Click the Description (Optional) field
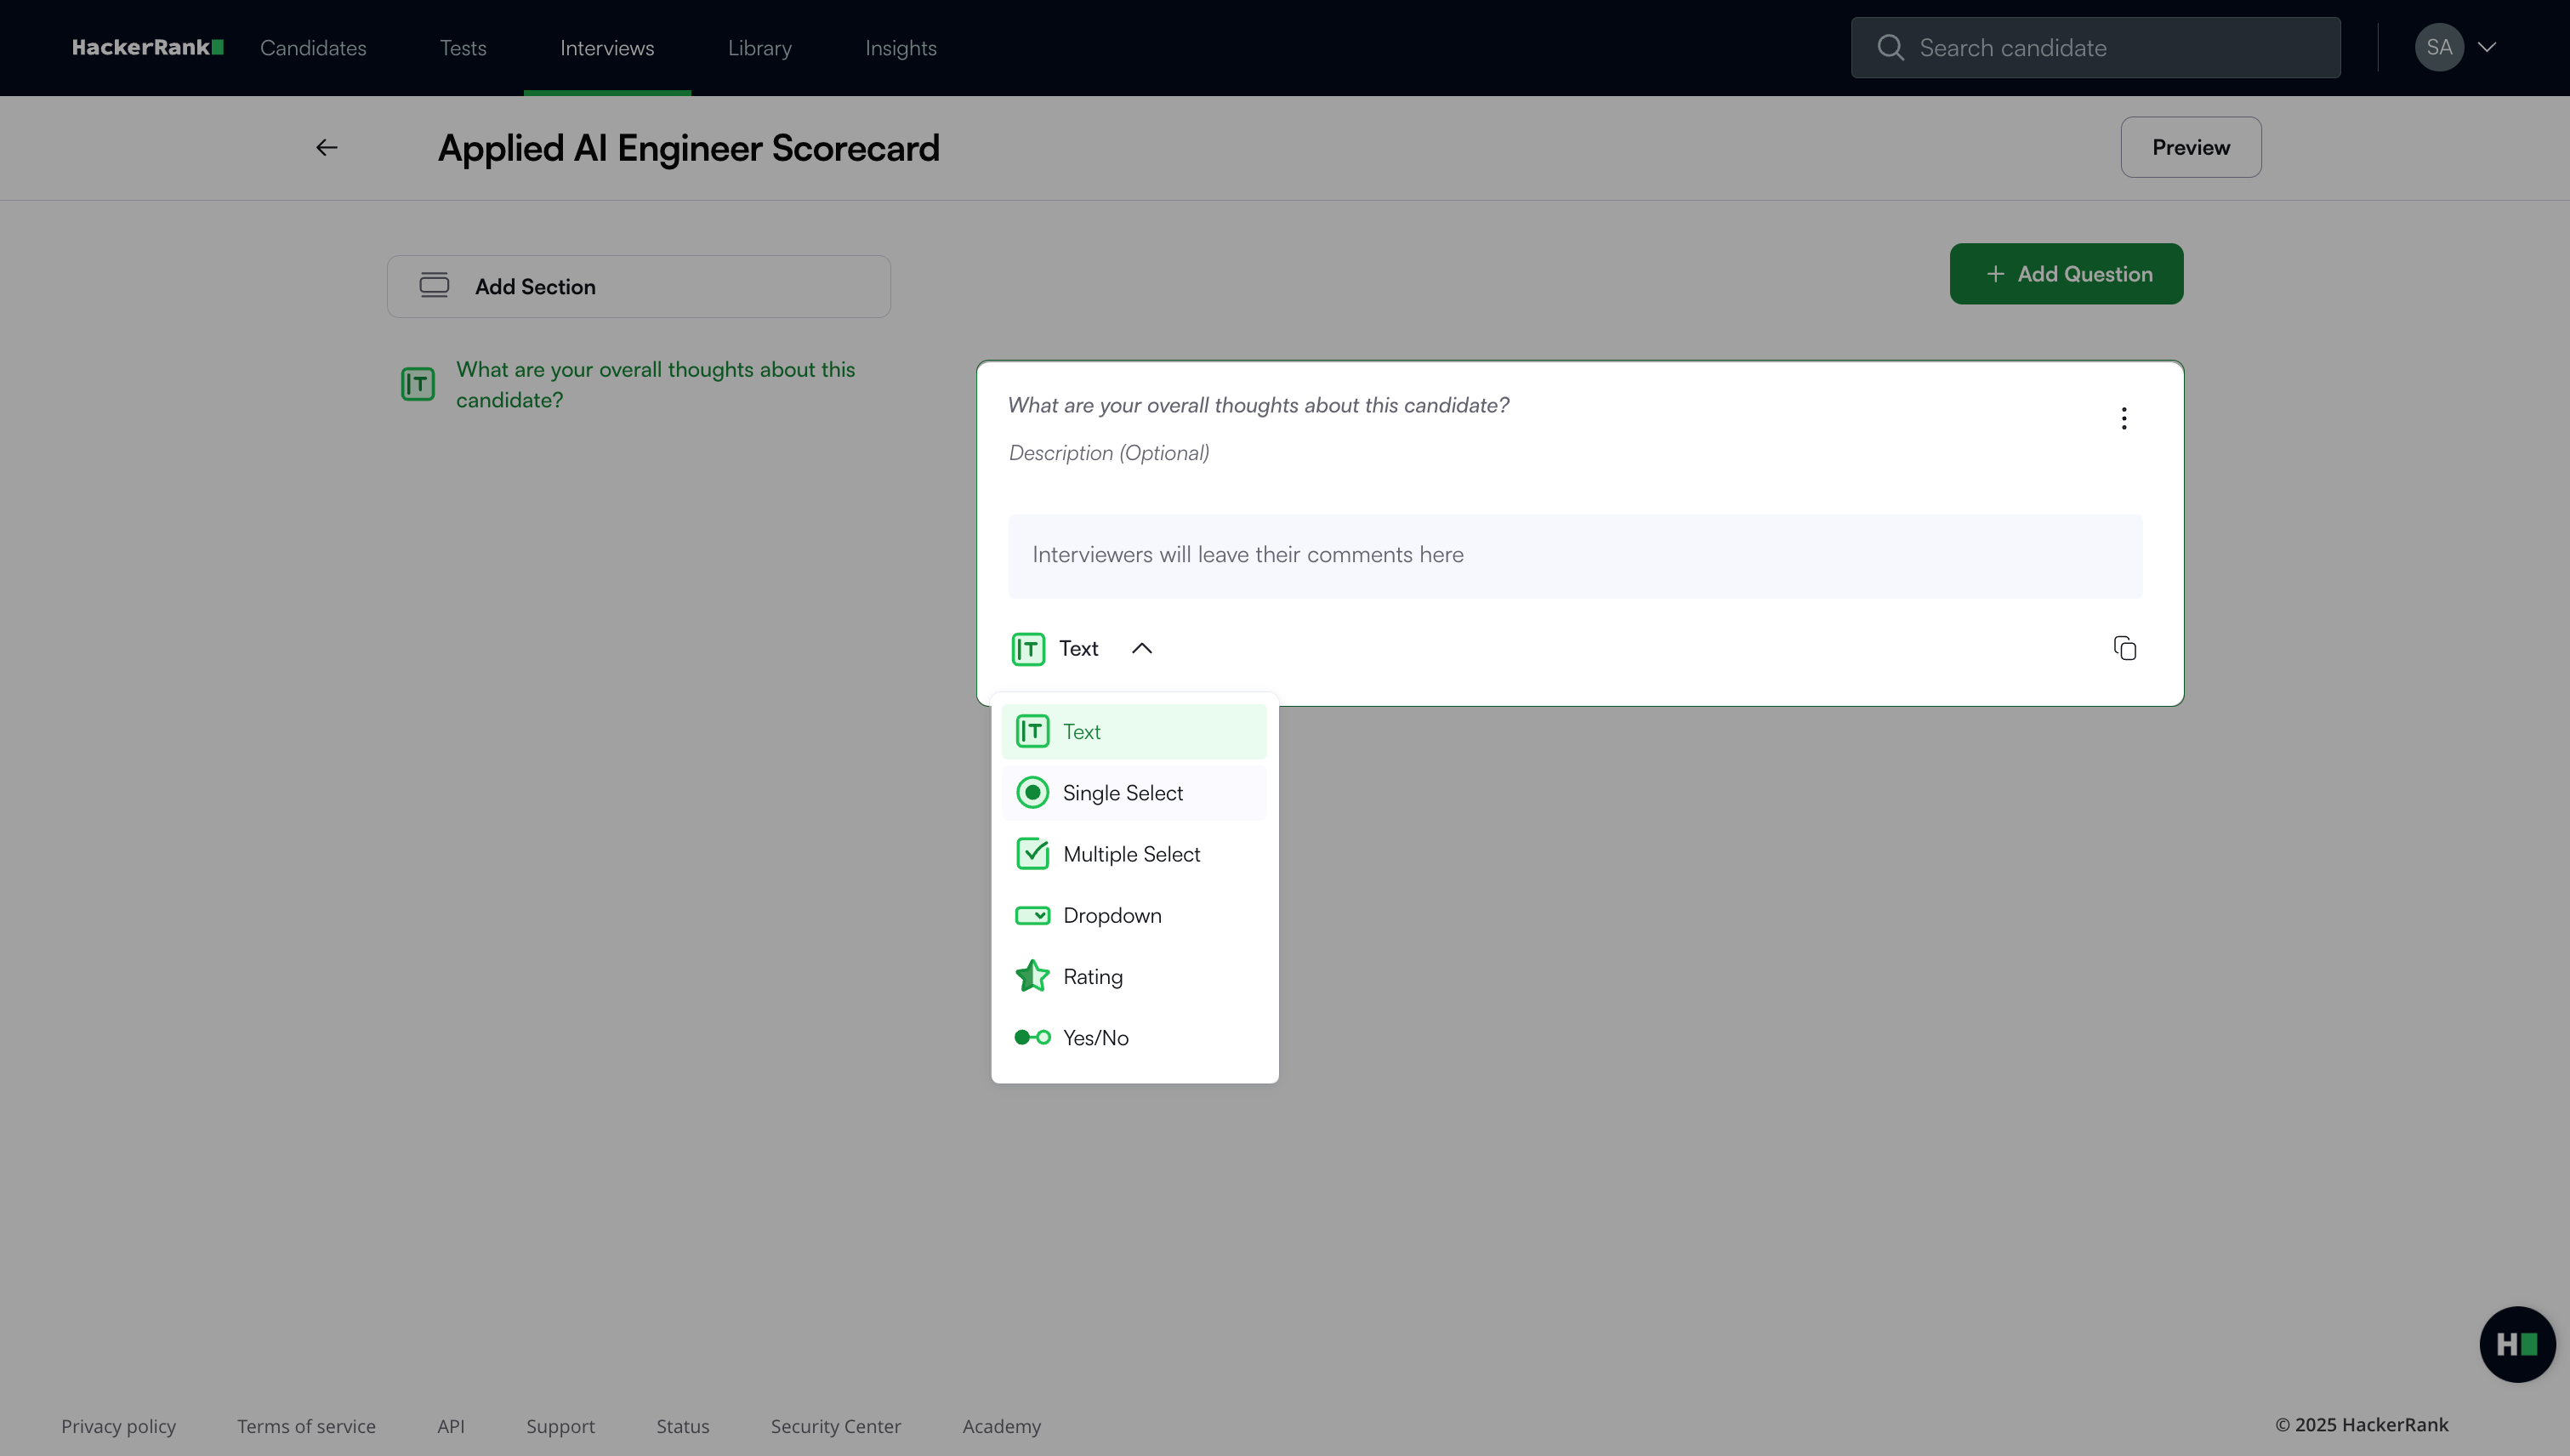The width and height of the screenshot is (2570, 1456). click(1109, 453)
